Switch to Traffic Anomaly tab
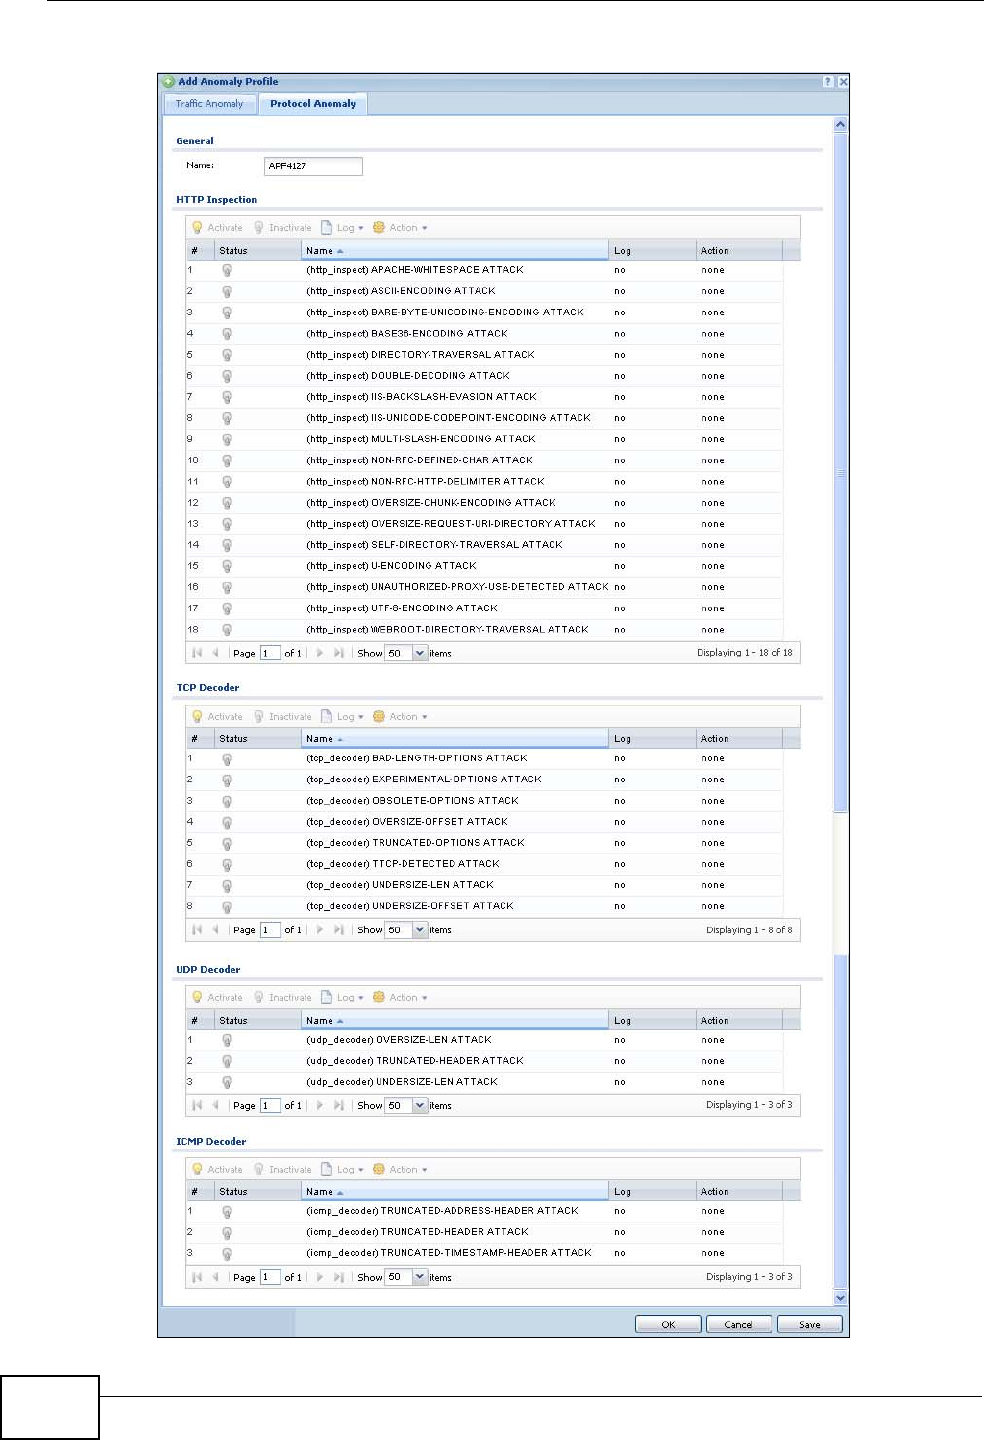Screen dimensions: 984x1440 click(x=210, y=104)
